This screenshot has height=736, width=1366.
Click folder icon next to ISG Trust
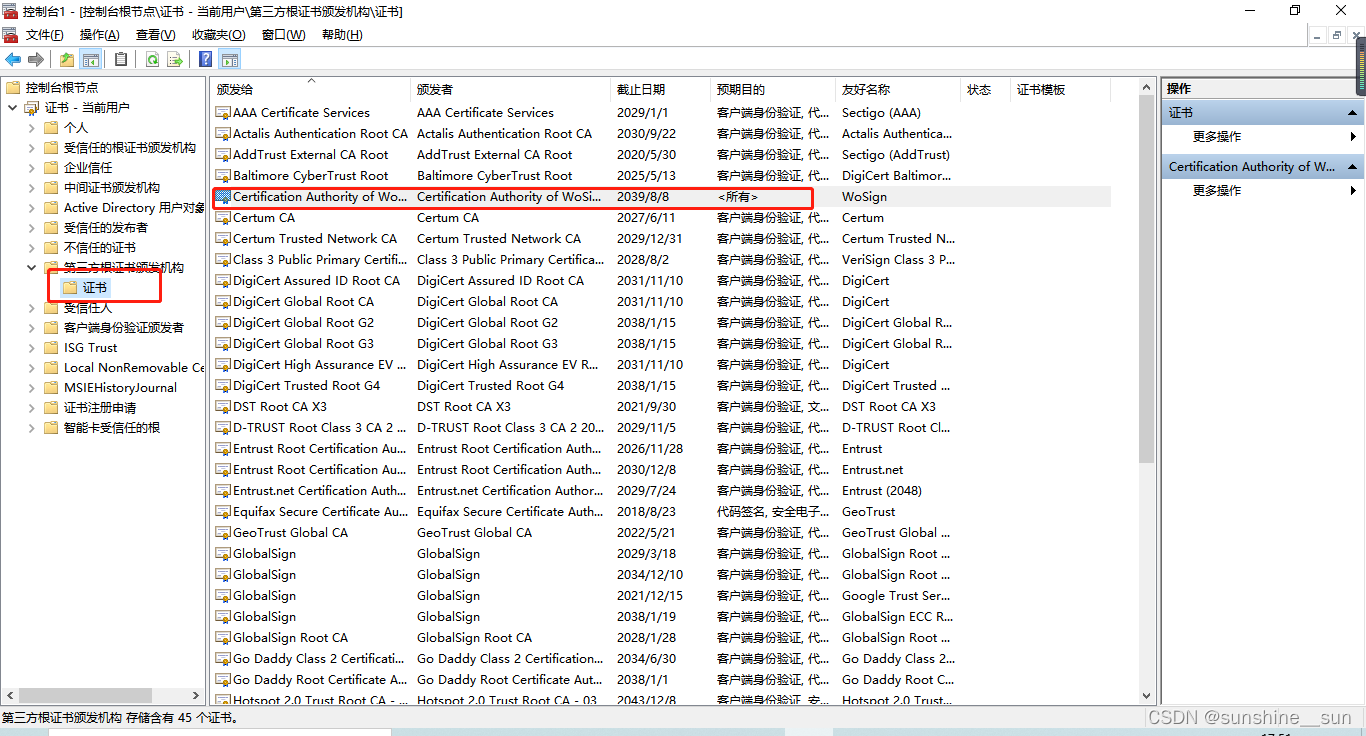point(51,348)
